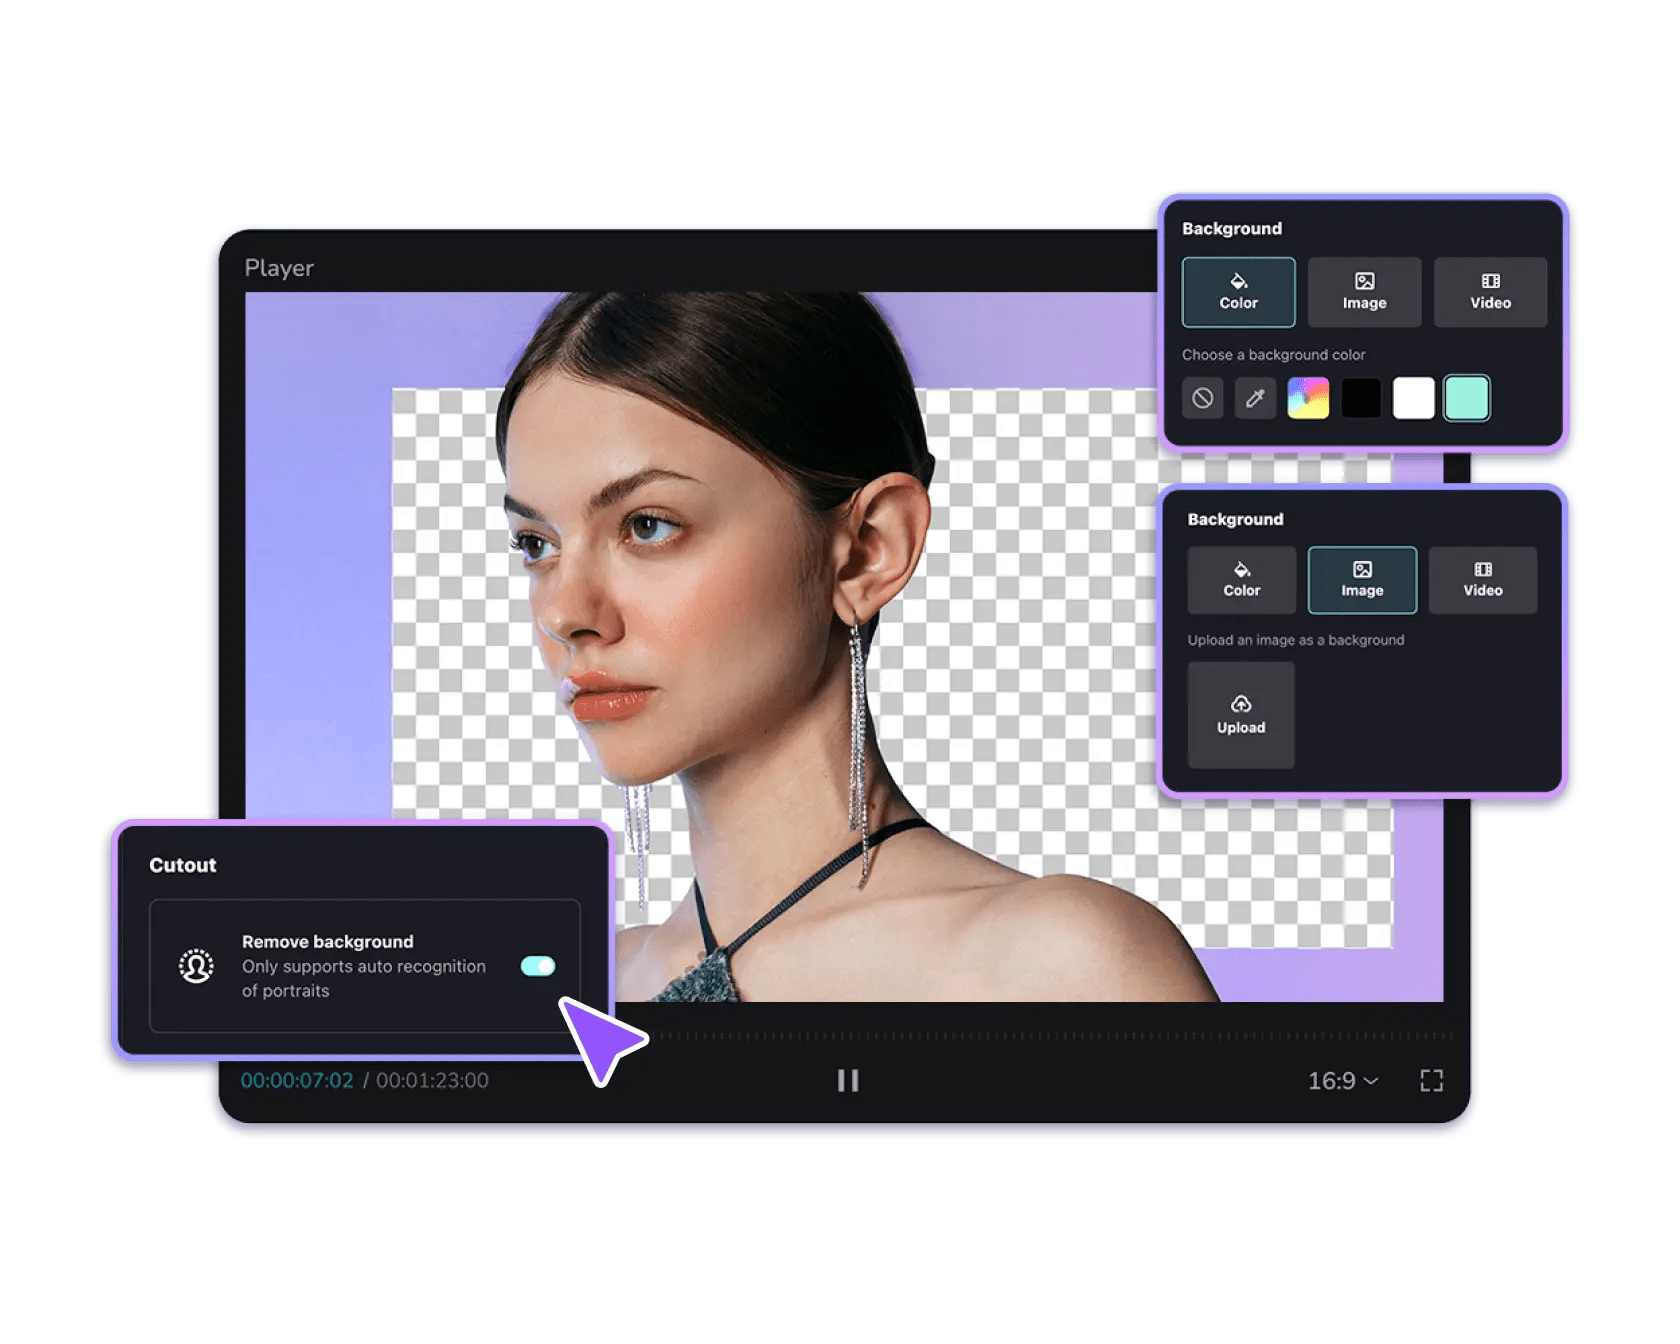Viewport: 1680px width, 1344px height.
Task: Choose the mint green background swatch
Action: point(1467,398)
